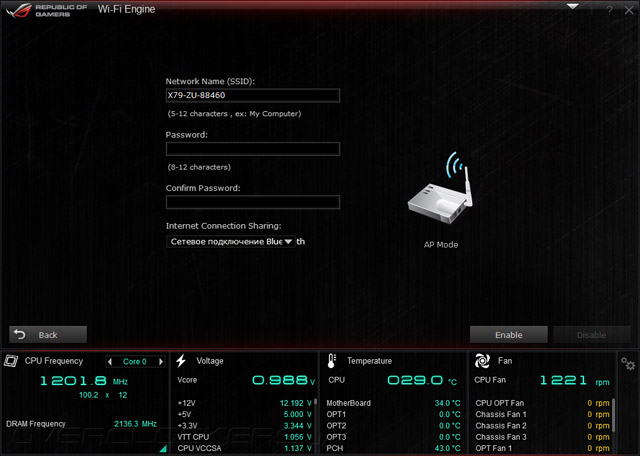Open the help question mark icon
This screenshot has width=640, height=456.
coord(609,11)
